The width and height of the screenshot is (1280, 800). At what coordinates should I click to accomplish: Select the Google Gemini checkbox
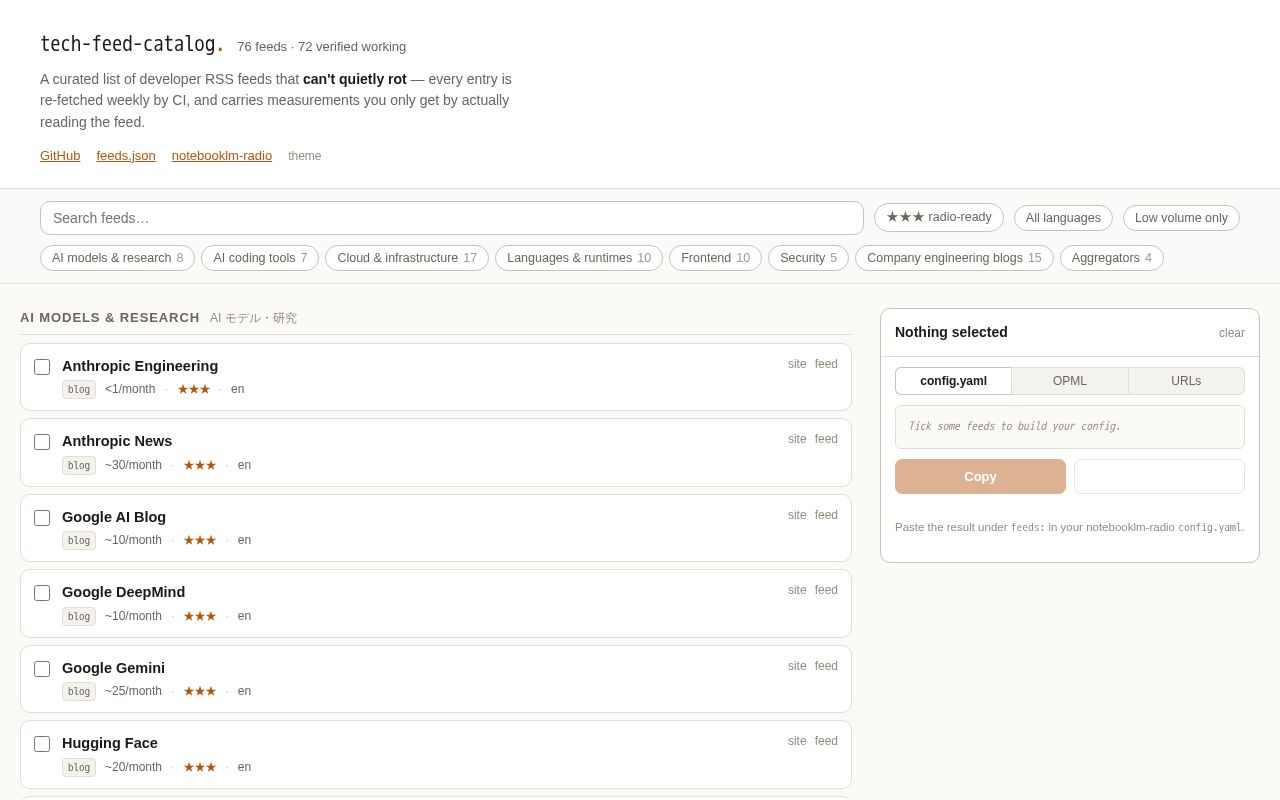42,669
